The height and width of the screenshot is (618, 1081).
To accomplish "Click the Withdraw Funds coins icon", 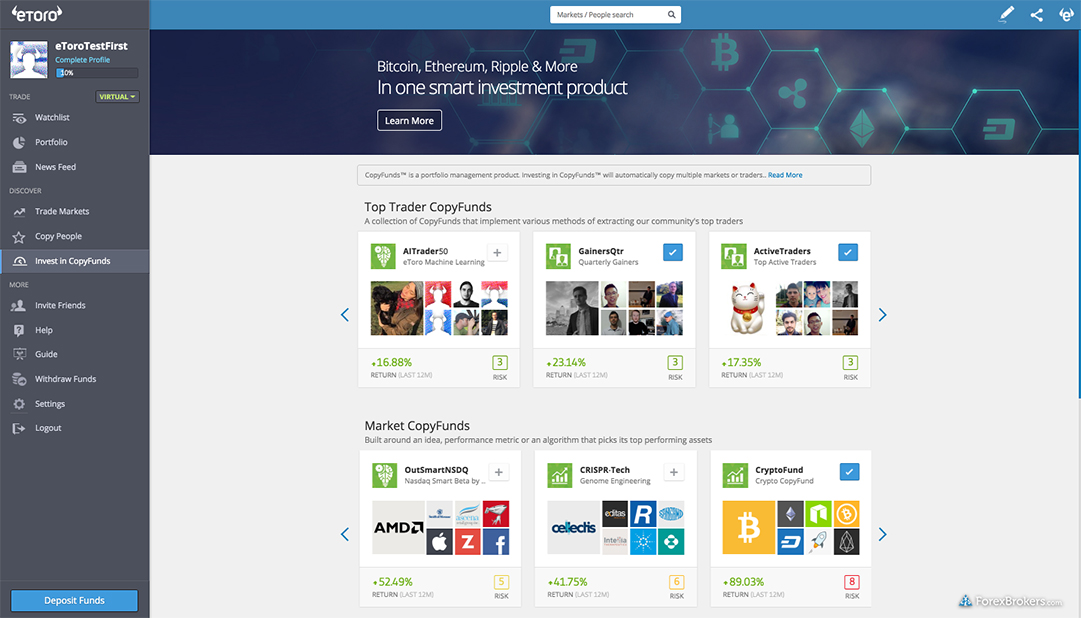I will point(19,379).
